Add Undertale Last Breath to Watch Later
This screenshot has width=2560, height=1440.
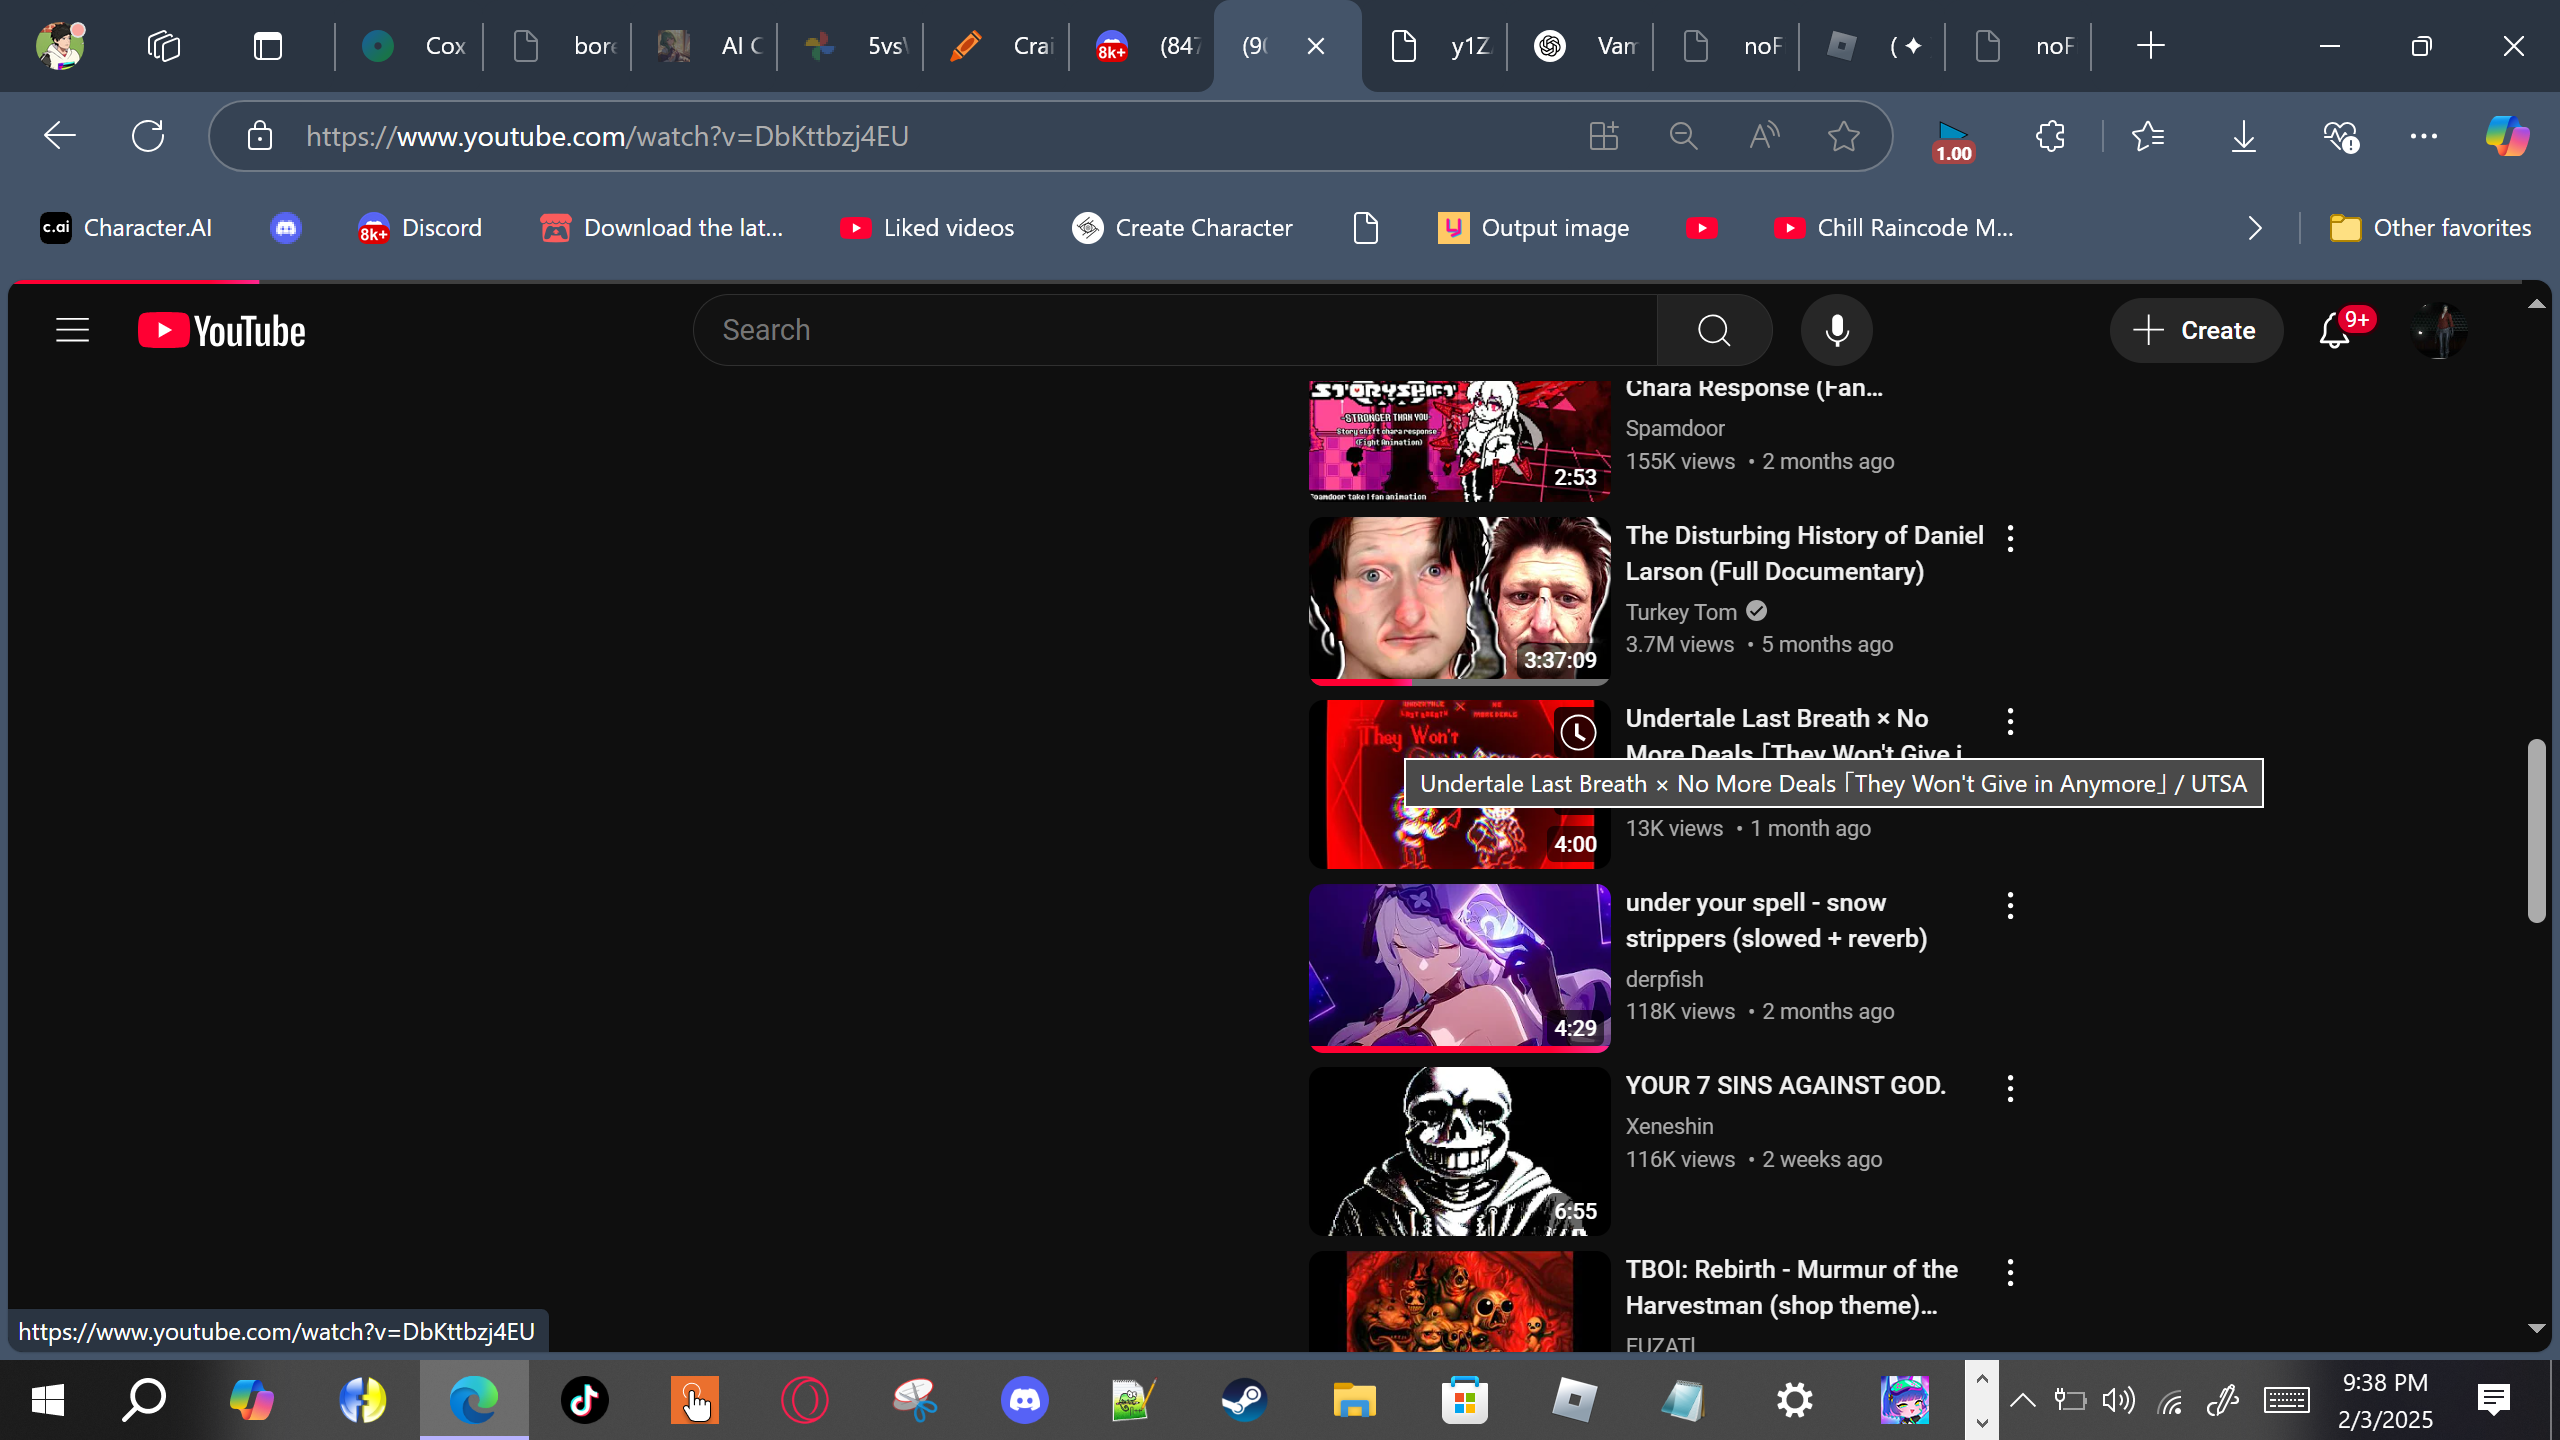click(1578, 733)
